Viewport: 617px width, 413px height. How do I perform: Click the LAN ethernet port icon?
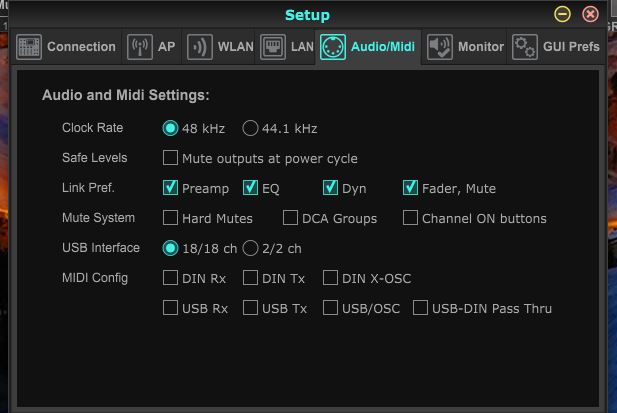[273, 47]
